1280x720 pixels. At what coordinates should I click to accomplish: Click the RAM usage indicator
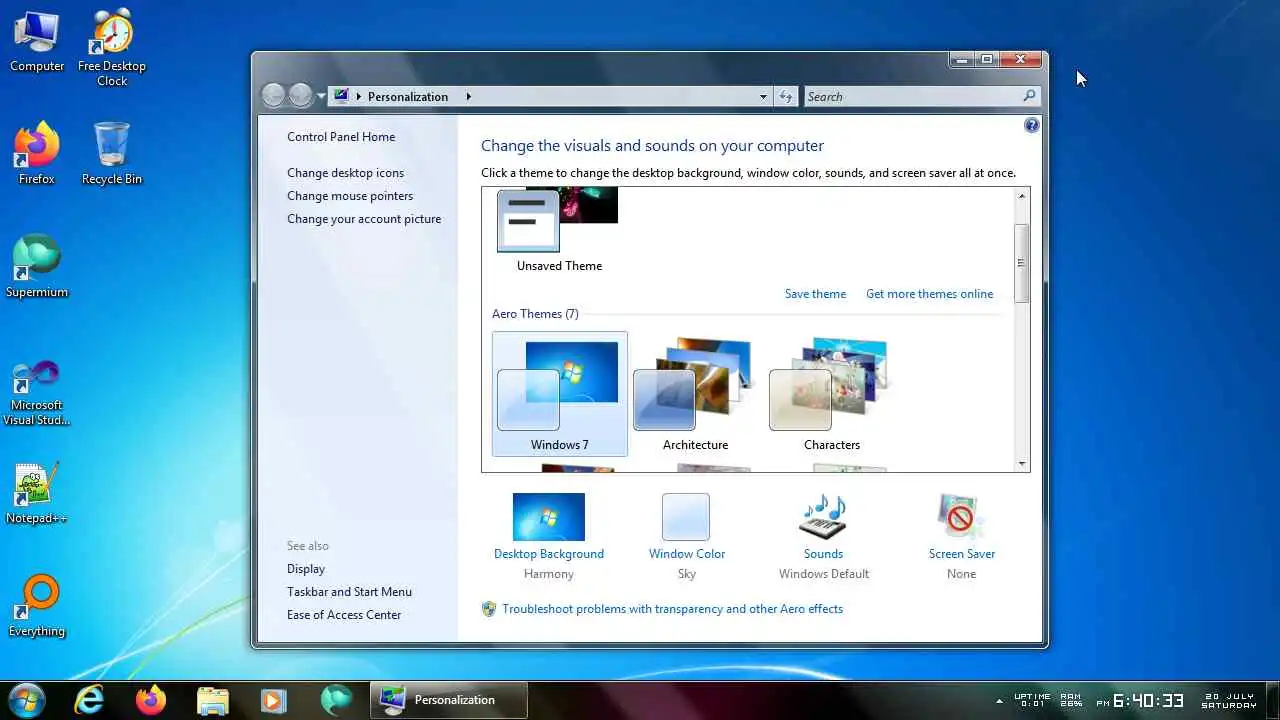point(1070,700)
